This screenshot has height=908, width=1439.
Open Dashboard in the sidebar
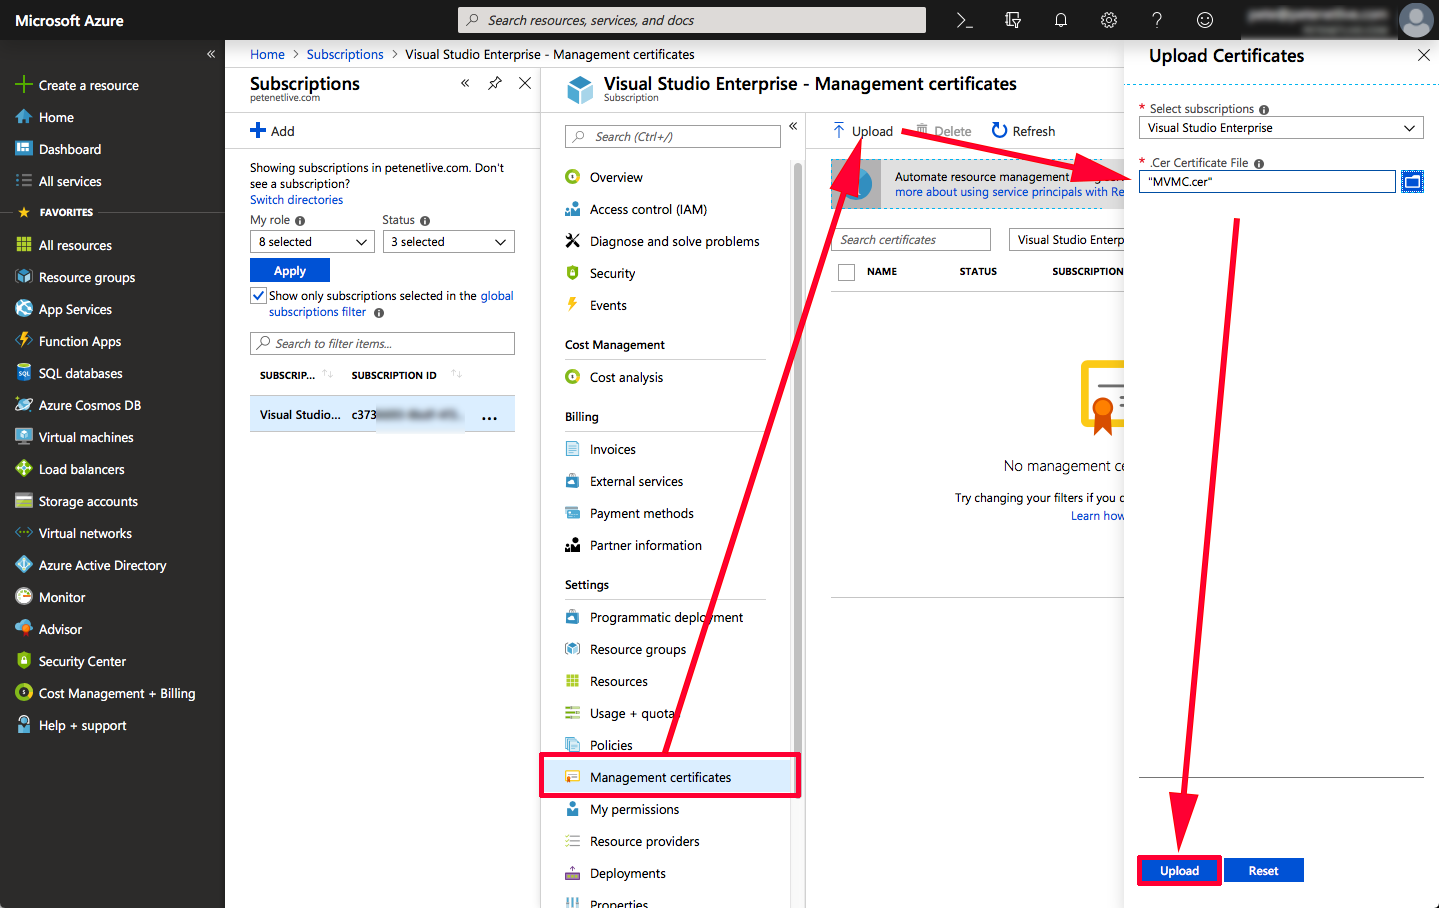tap(59, 149)
